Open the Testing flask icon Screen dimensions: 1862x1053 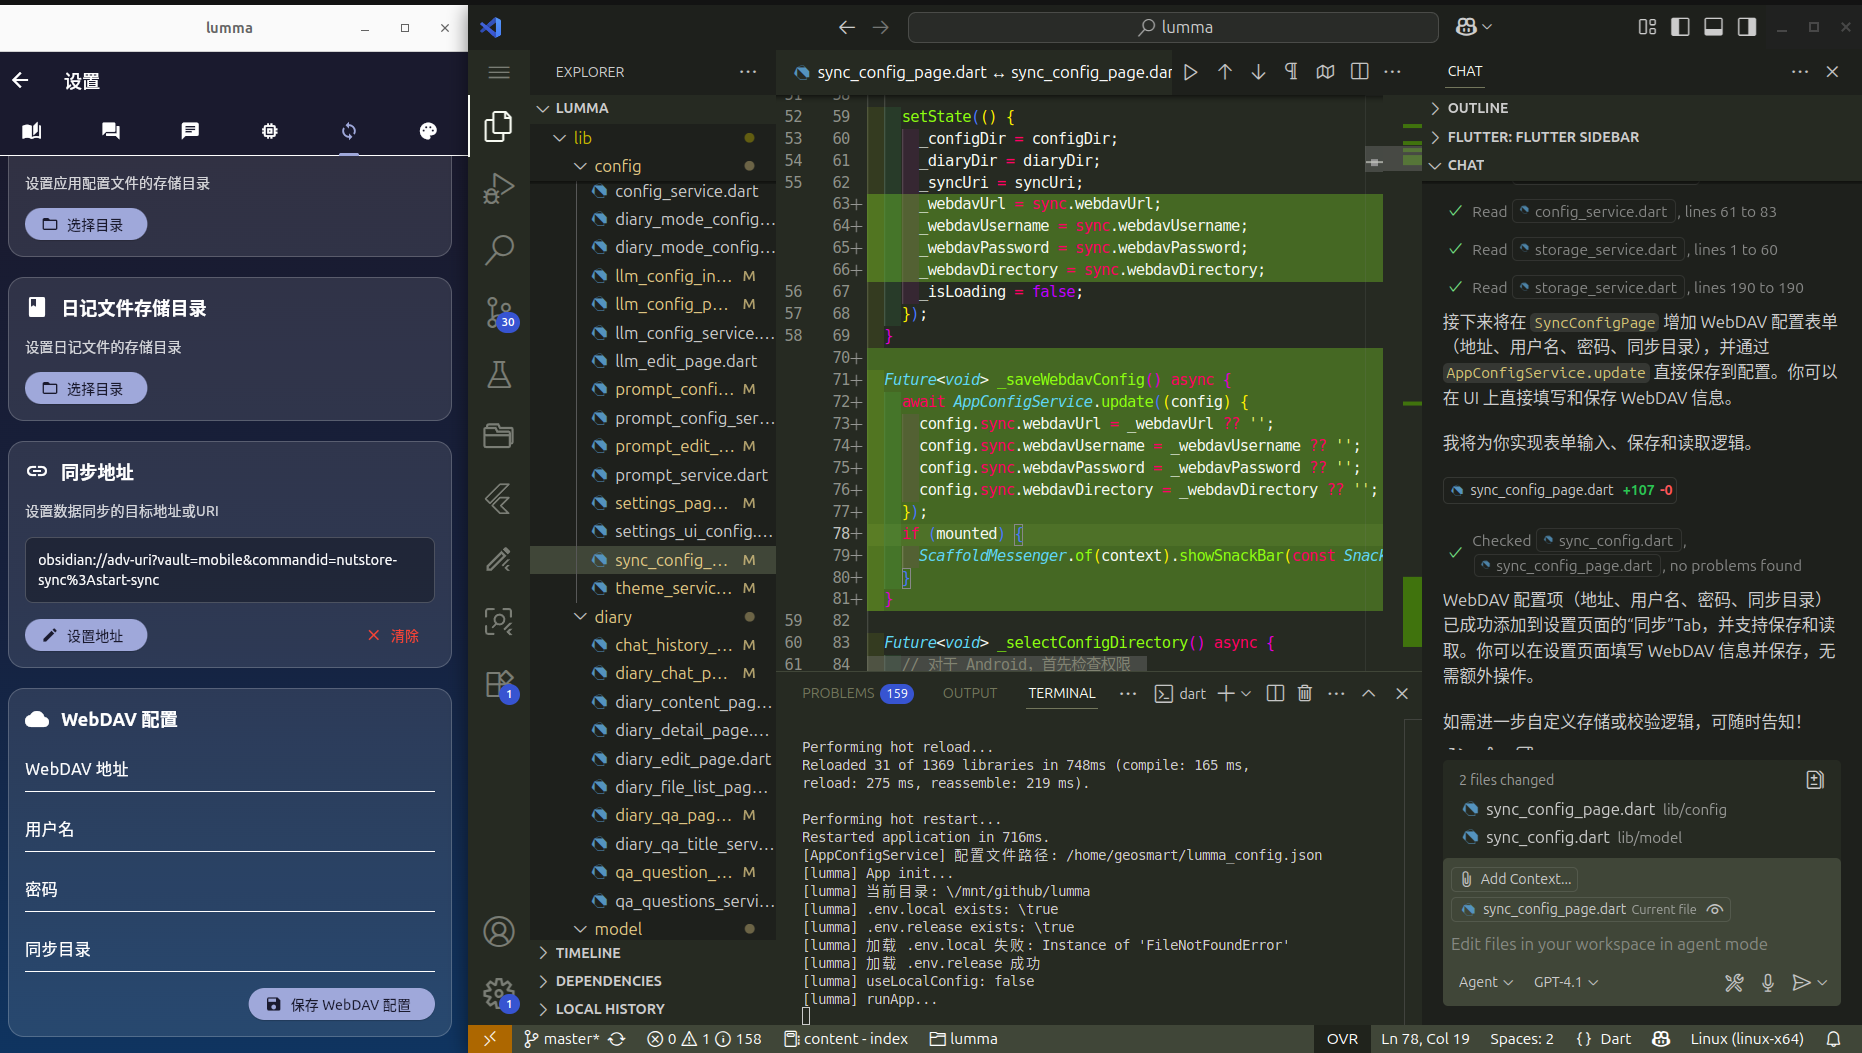[x=498, y=375]
